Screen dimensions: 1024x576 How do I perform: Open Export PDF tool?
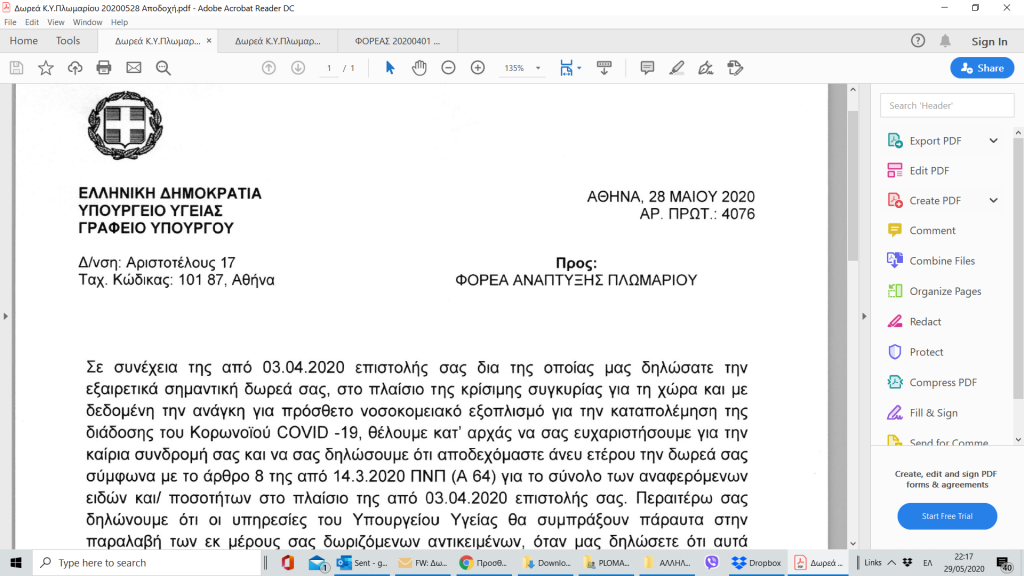click(x=935, y=141)
